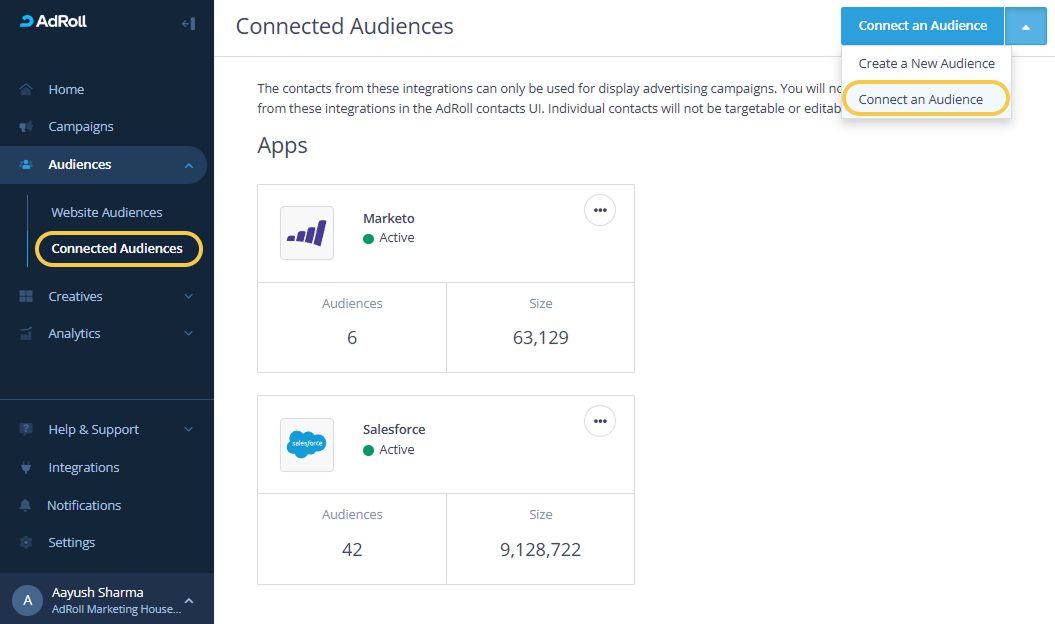Go to Campaigns in the sidebar
1055x624 pixels.
[x=80, y=127]
